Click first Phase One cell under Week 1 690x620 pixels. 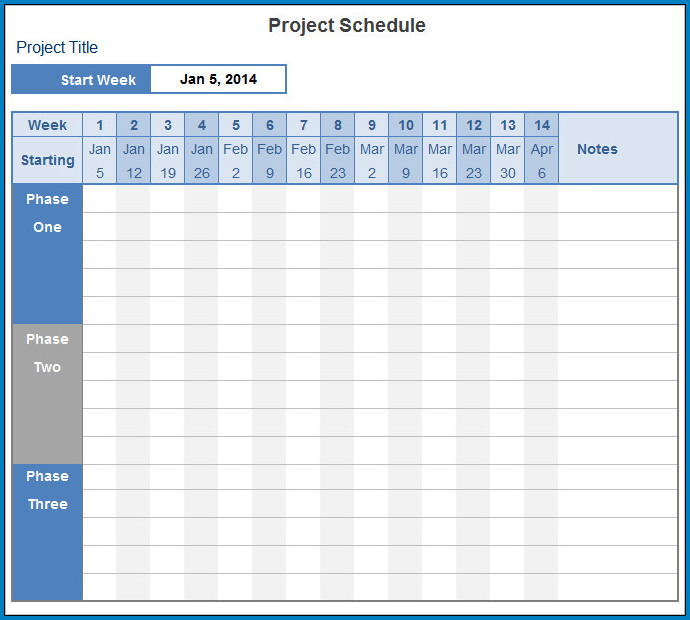[x=99, y=198]
